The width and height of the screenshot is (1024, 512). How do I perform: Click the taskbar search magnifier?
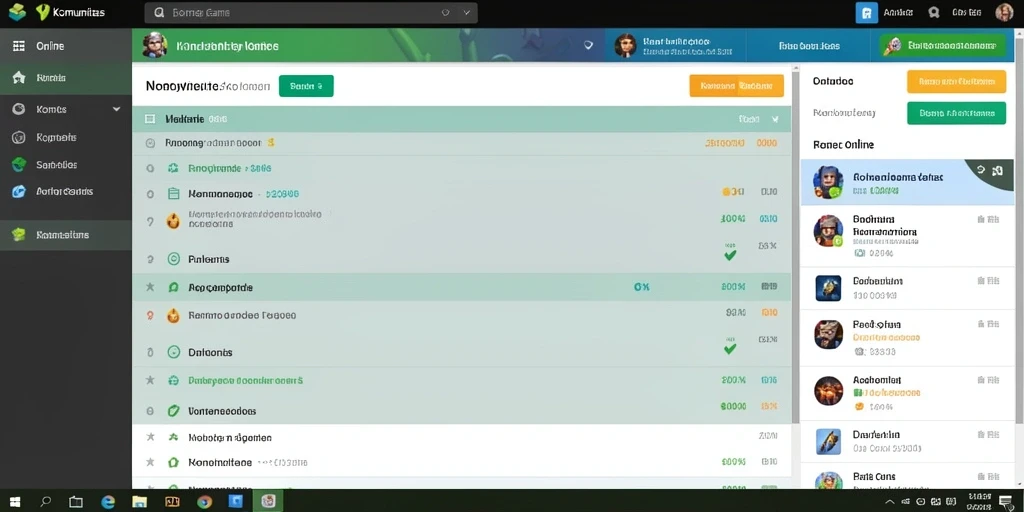[x=46, y=502]
